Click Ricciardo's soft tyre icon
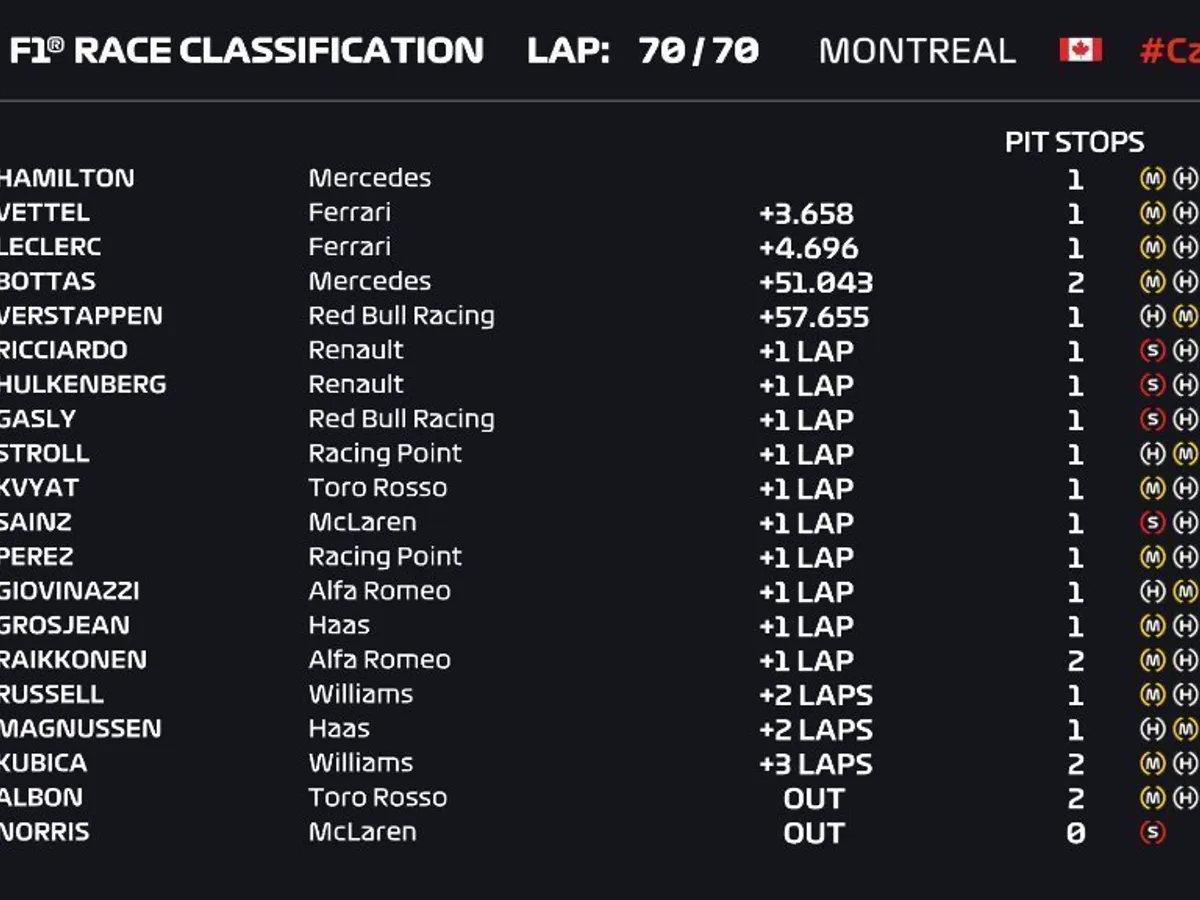Image resolution: width=1200 pixels, height=900 pixels. click(1152, 351)
